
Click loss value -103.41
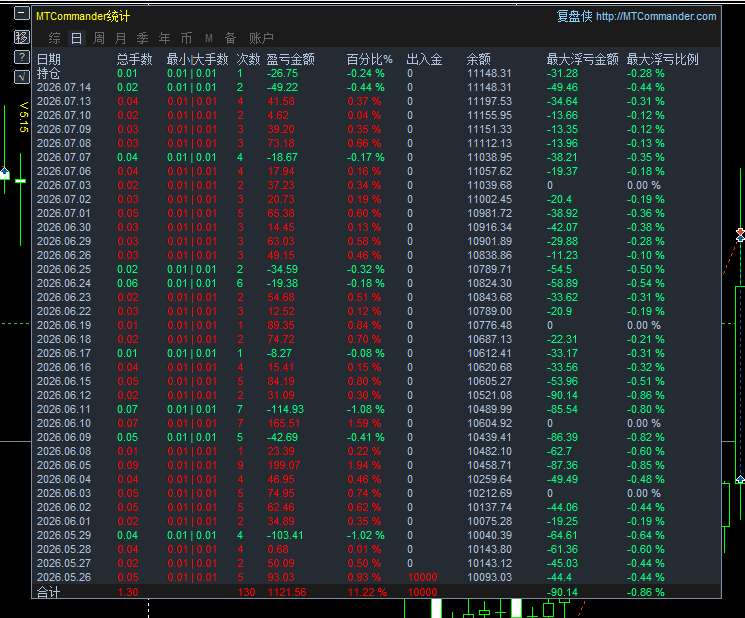(x=285, y=535)
